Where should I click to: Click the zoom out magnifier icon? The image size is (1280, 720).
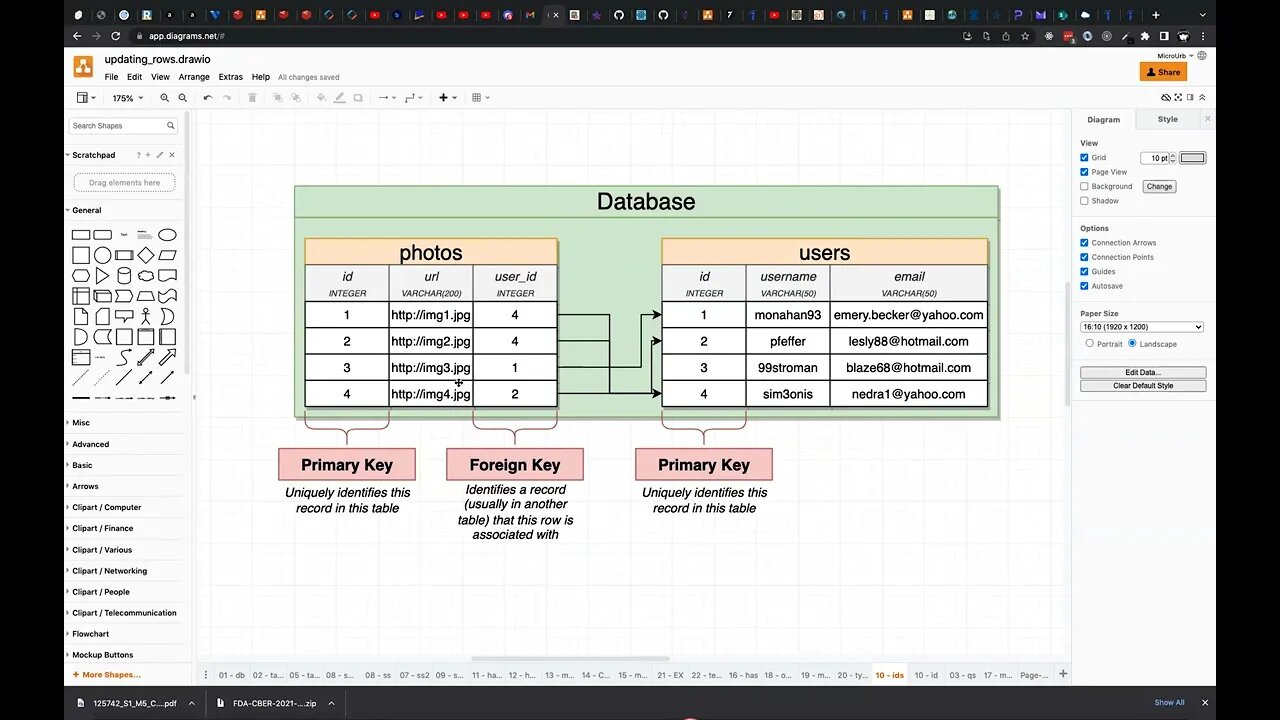point(182,98)
